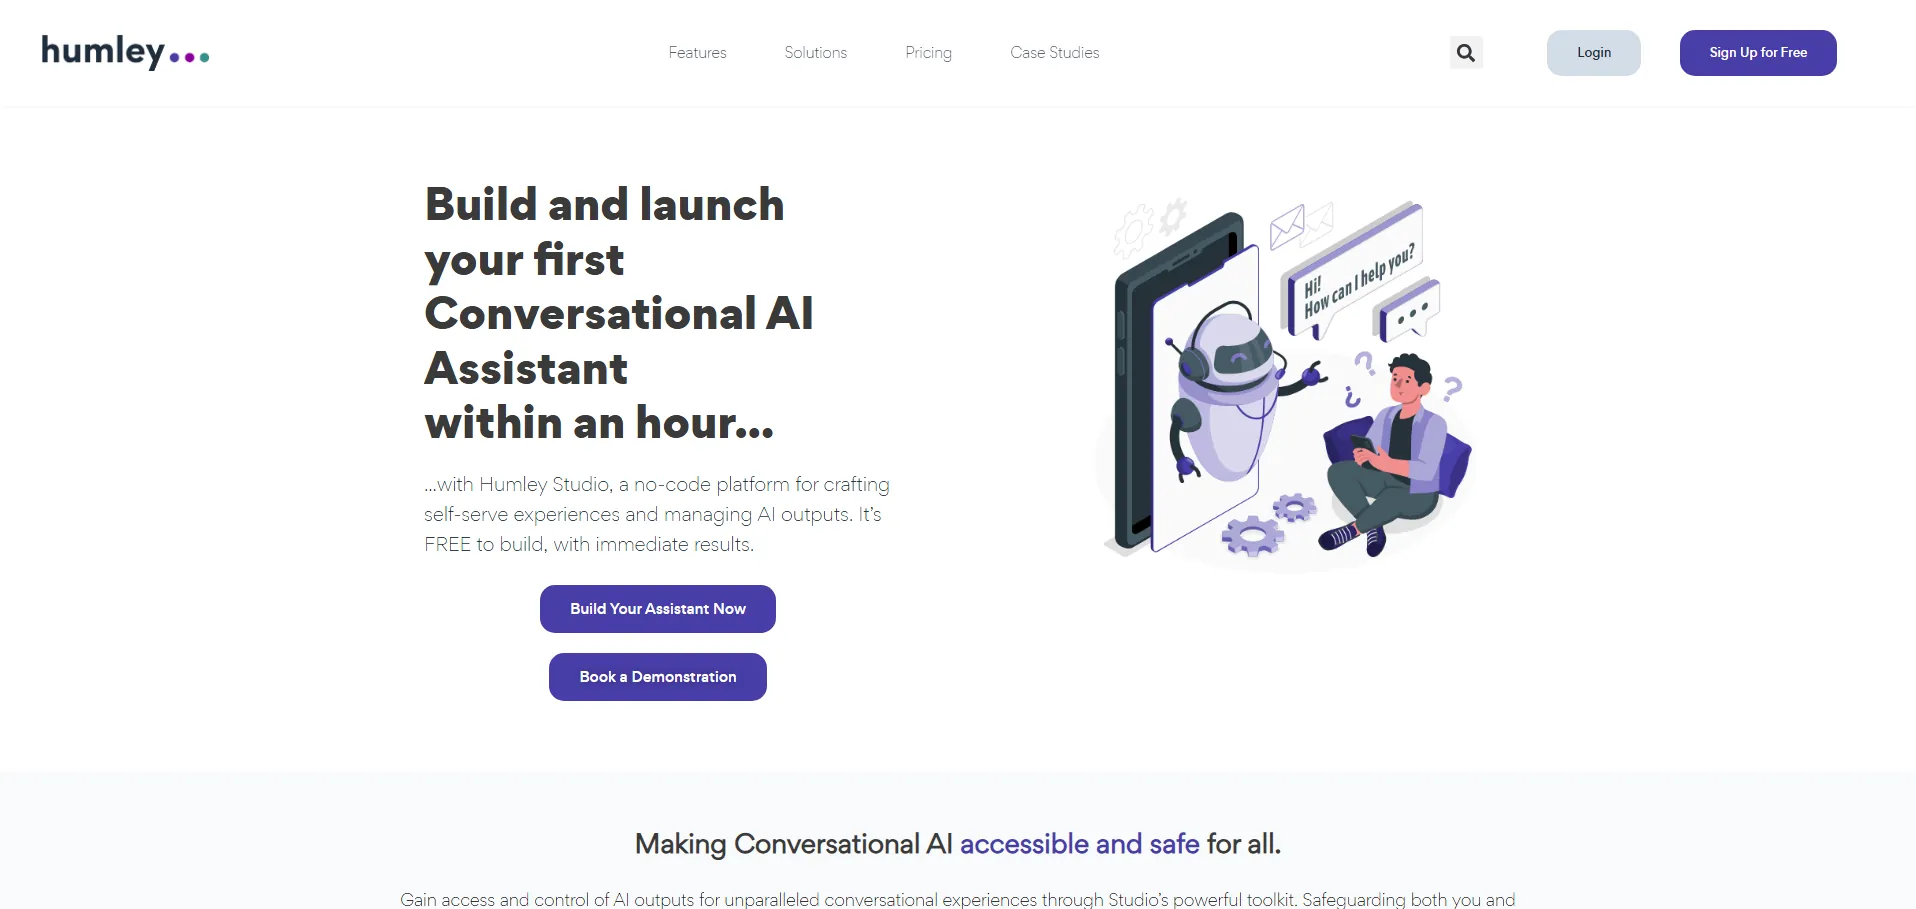1916x909 pixels.
Task: Click the search magnifier icon
Action: pyautogui.click(x=1466, y=53)
